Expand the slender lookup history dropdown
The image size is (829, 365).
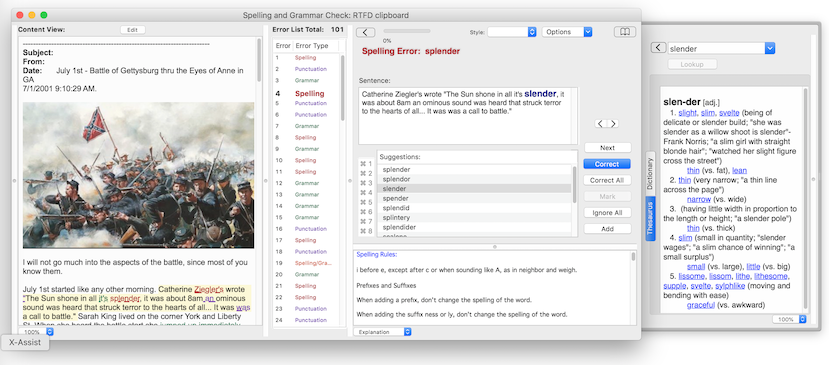(770, 49)
